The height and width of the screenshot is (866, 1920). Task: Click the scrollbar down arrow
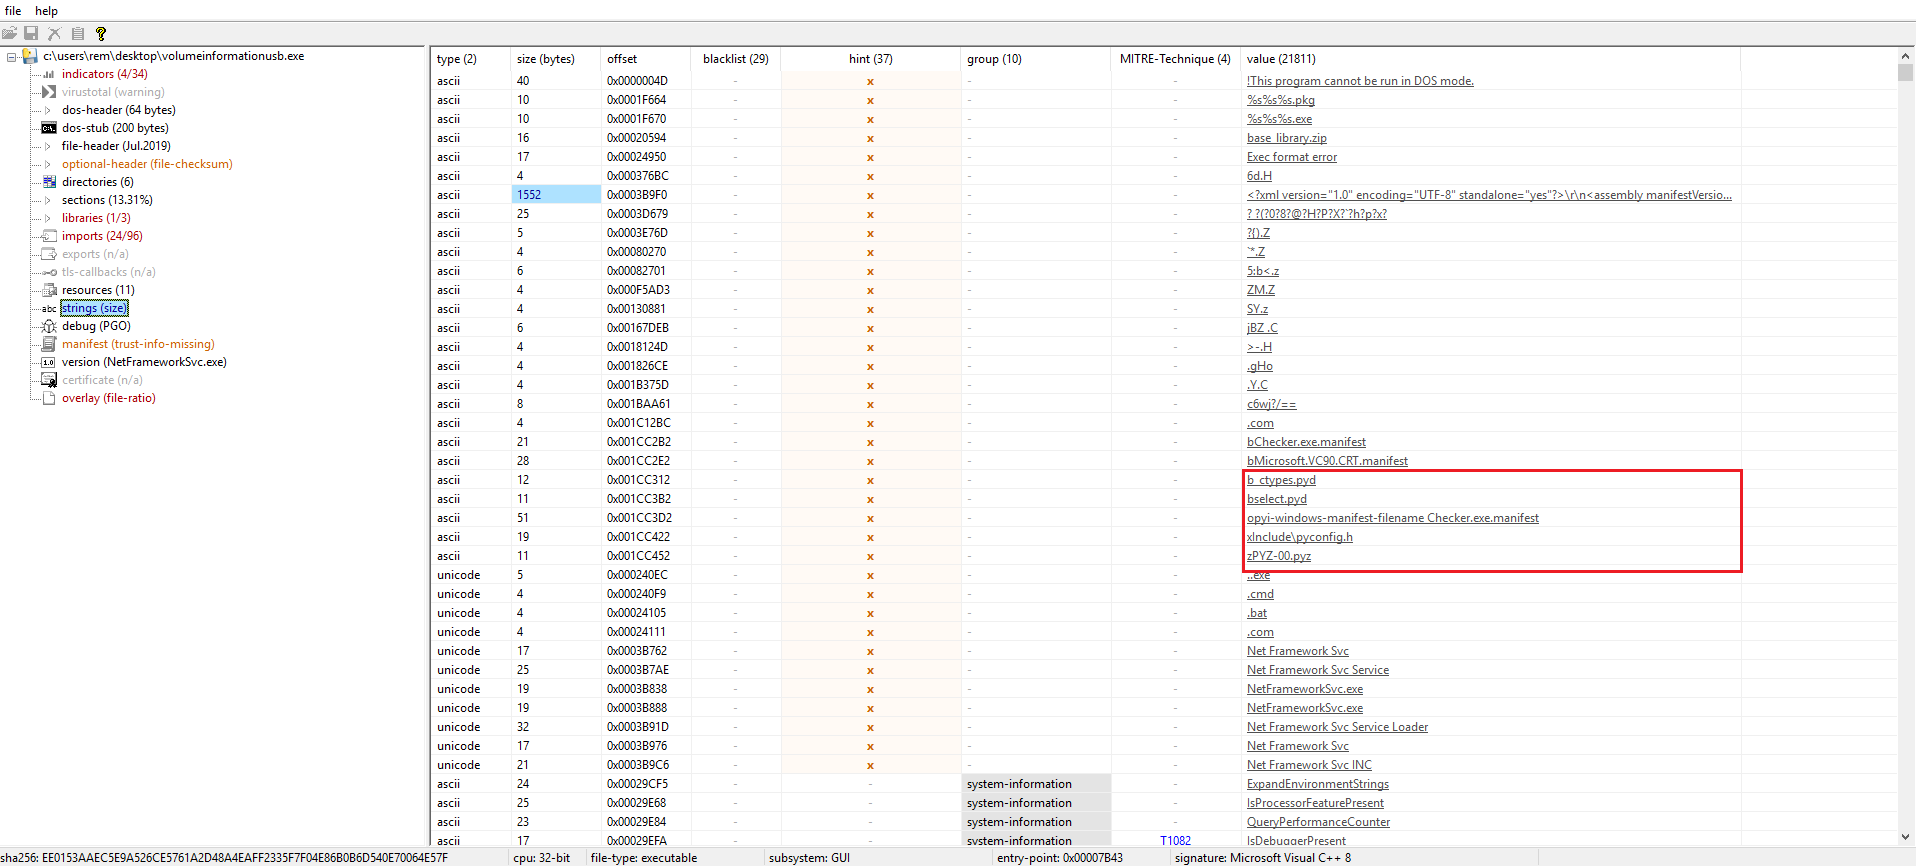(x=1906, y=837)
